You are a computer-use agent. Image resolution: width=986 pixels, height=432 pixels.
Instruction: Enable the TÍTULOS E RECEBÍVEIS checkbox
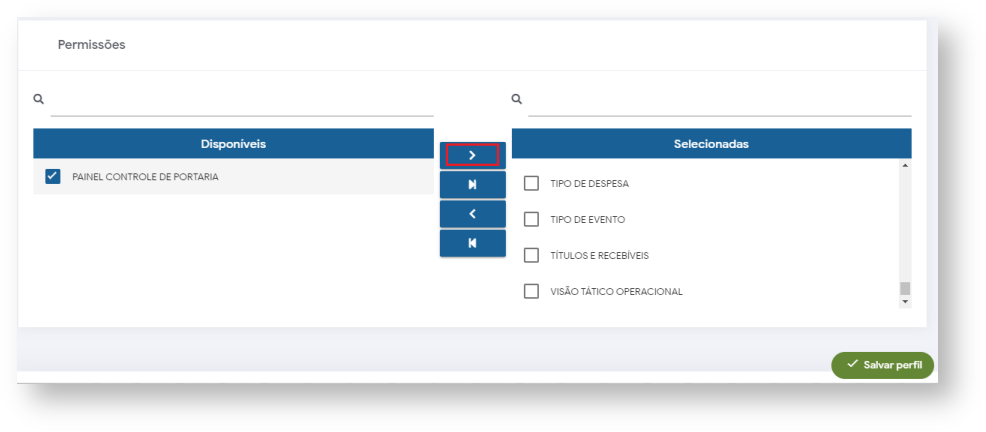(532, 255)
